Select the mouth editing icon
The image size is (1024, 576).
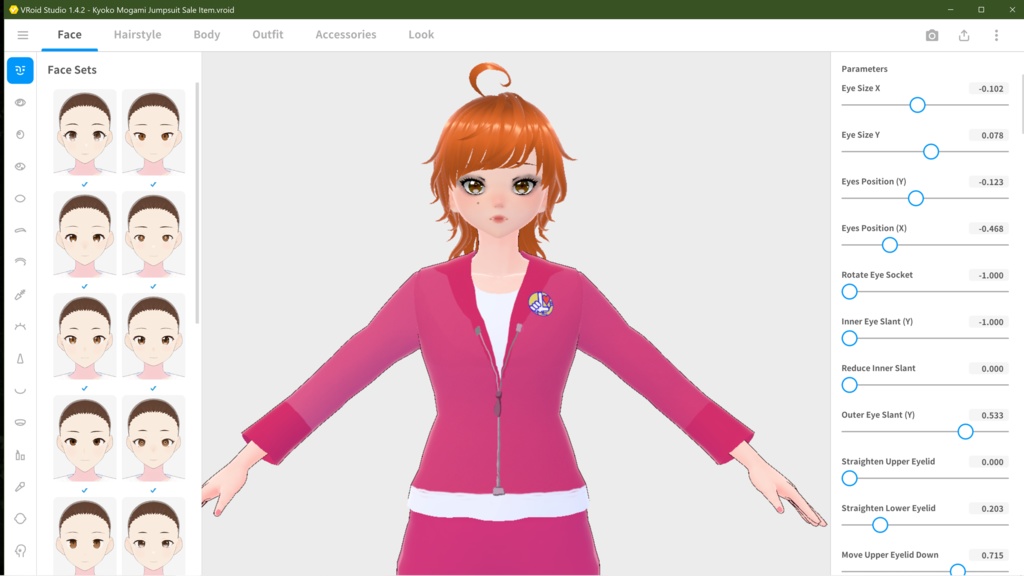click(x=20, y=390)
